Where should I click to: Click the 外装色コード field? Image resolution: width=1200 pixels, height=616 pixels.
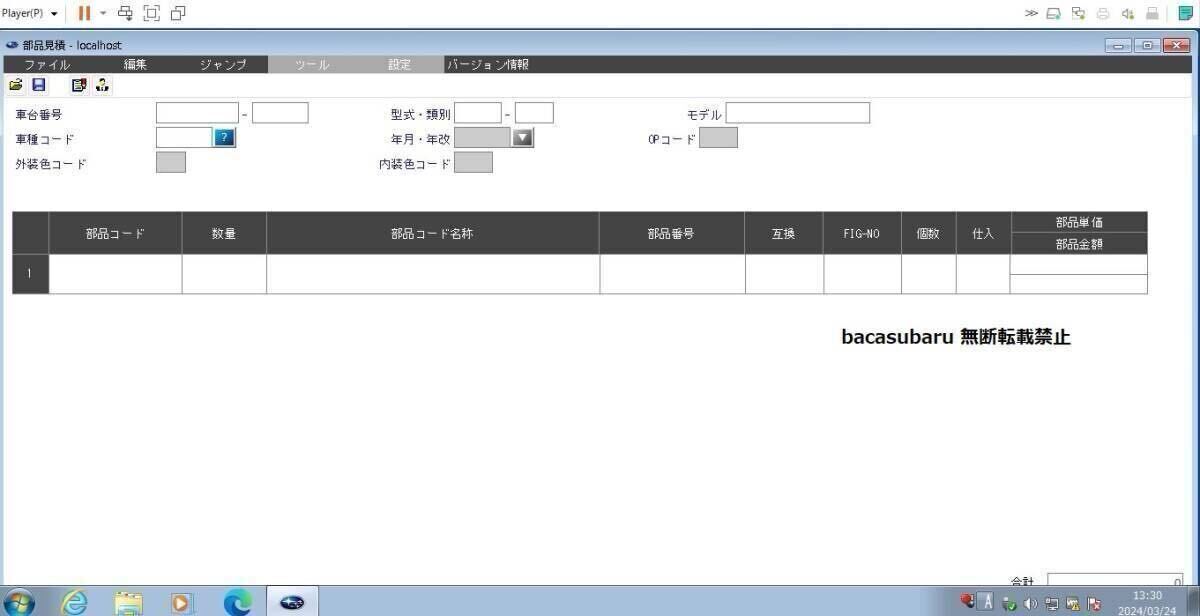[x=171, y=162]
